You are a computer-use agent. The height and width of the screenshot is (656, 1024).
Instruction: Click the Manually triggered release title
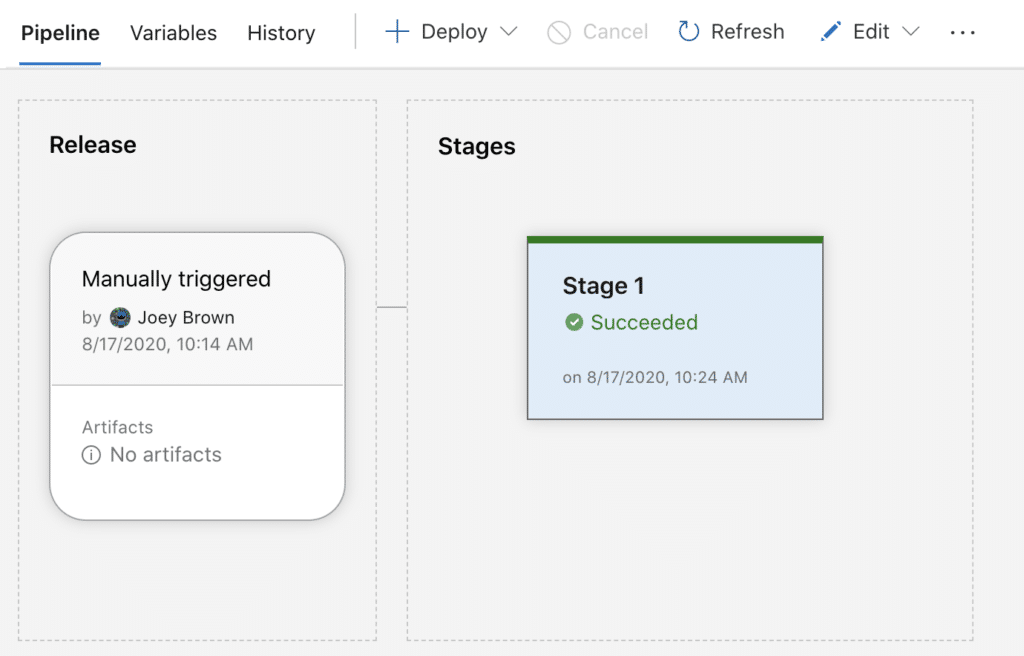(x=176, y=279)
